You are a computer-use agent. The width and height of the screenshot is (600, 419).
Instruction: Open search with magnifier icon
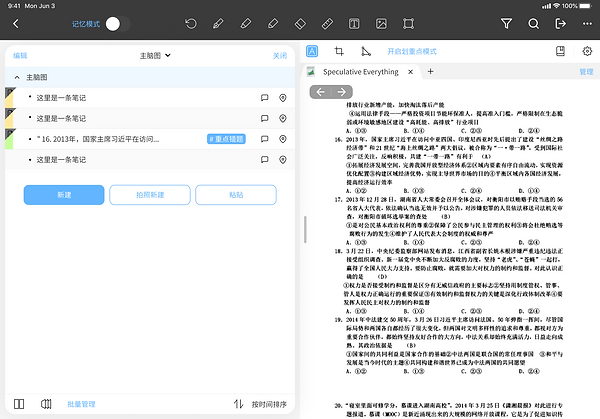click(x=533, y=24)
